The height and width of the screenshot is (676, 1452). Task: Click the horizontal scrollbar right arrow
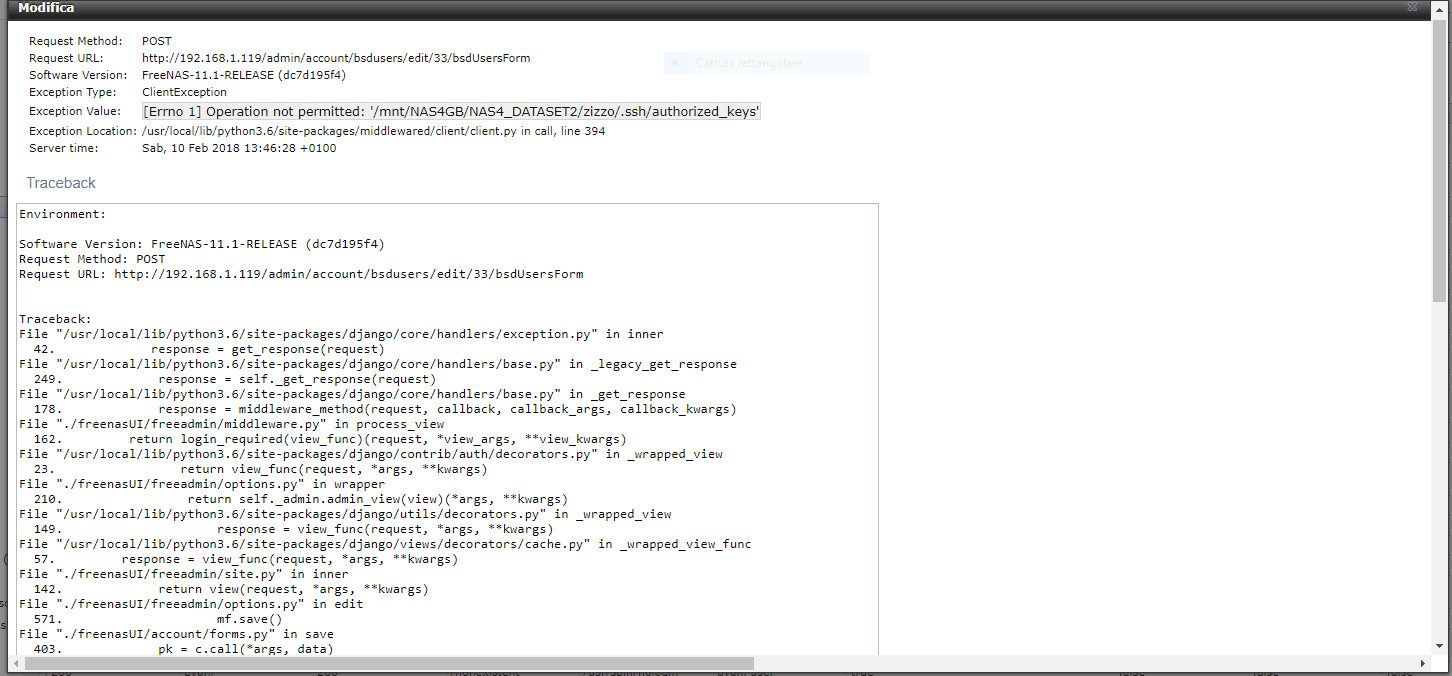[x=1423, y=663]
